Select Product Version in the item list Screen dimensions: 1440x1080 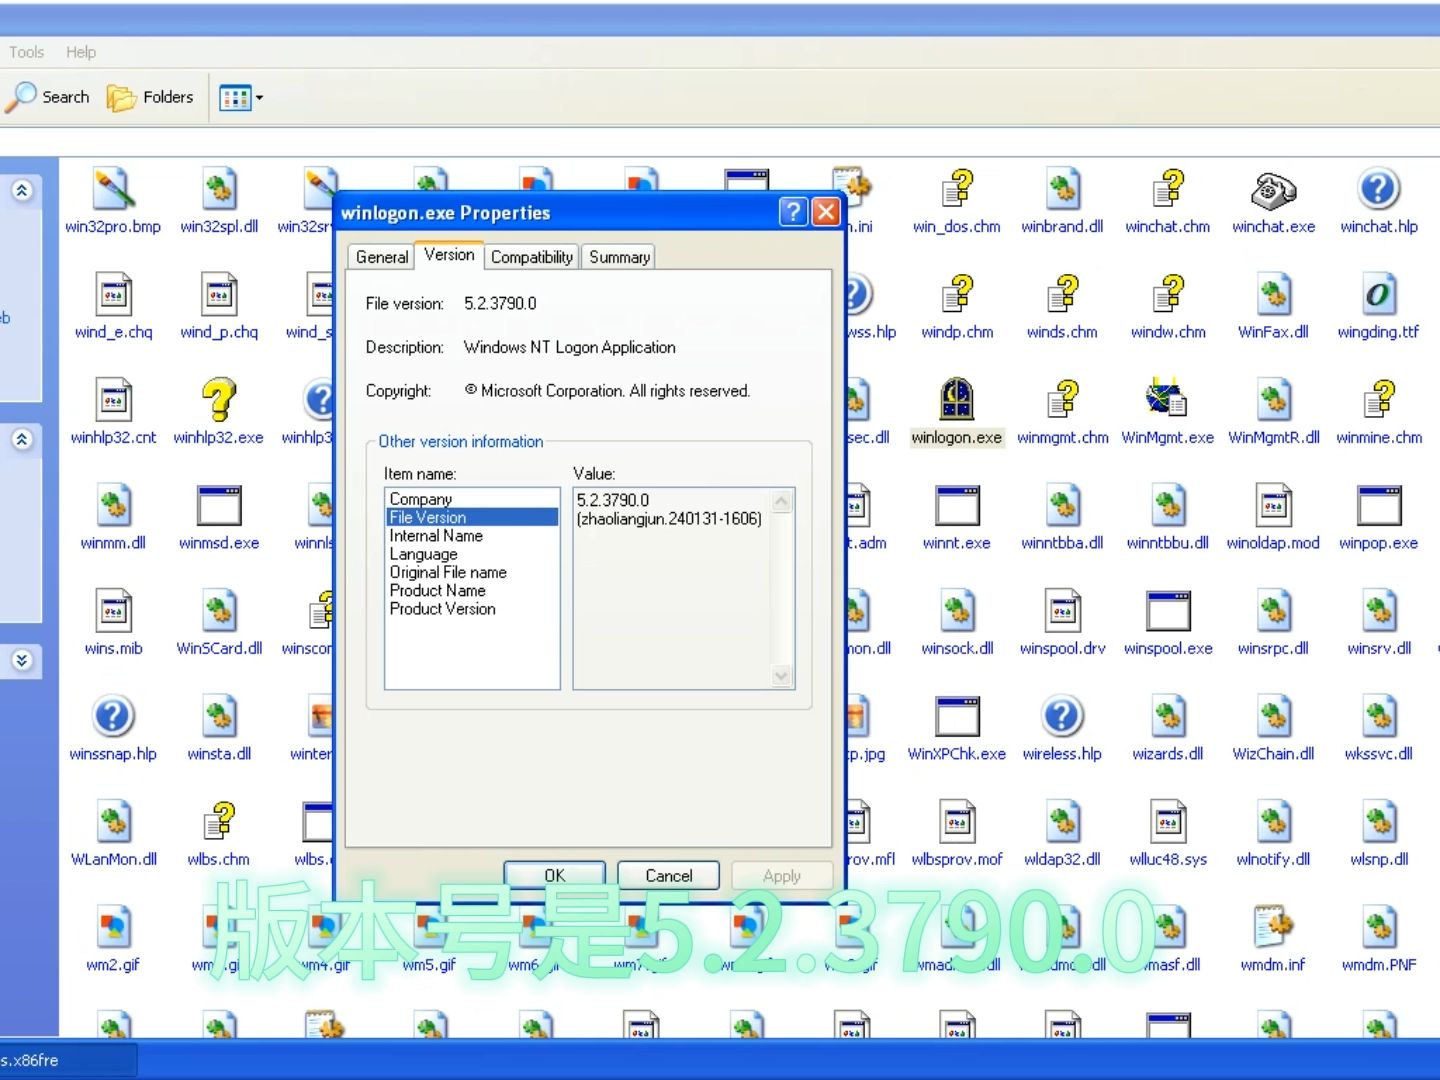(x=442, y=609)
